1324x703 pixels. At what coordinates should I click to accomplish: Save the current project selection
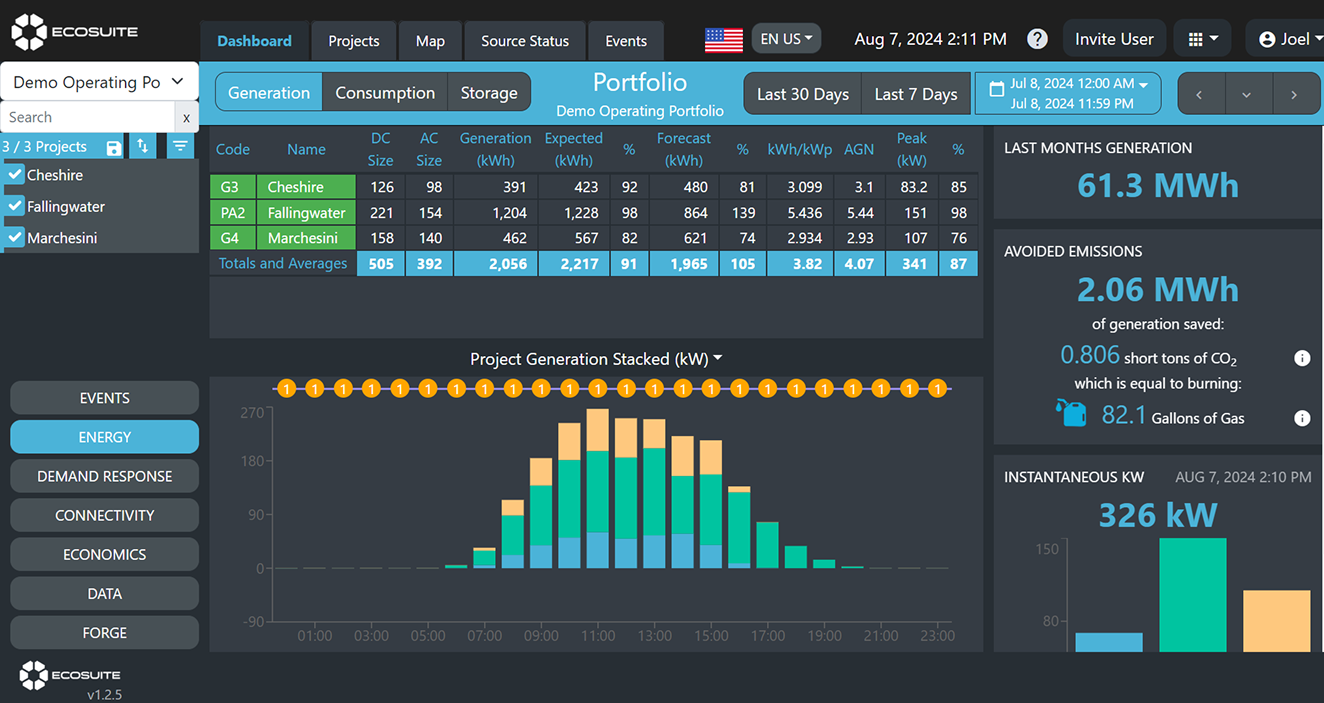[112, 146]
